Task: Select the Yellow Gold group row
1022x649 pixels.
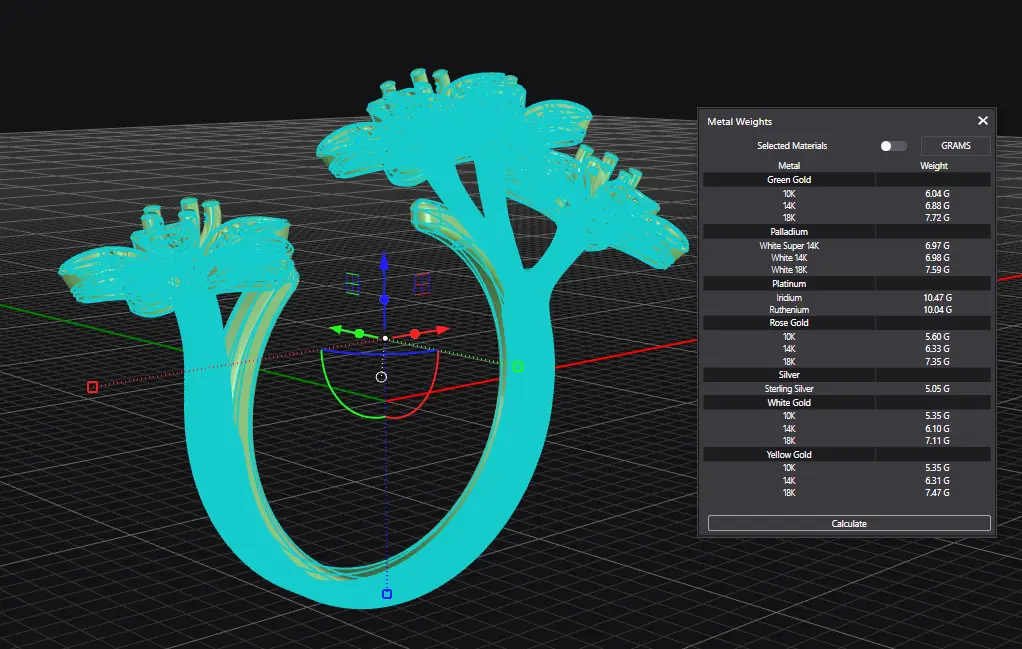Action: [x=847, y=455]
